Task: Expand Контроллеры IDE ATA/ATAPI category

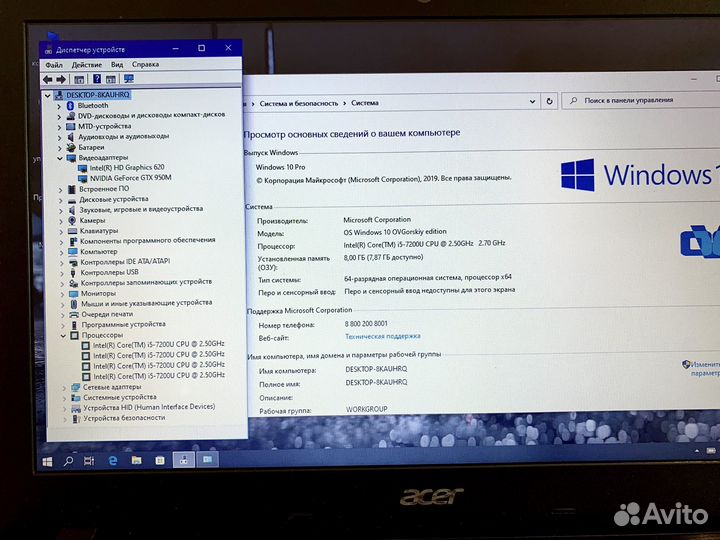Action: tap(62, 263)
